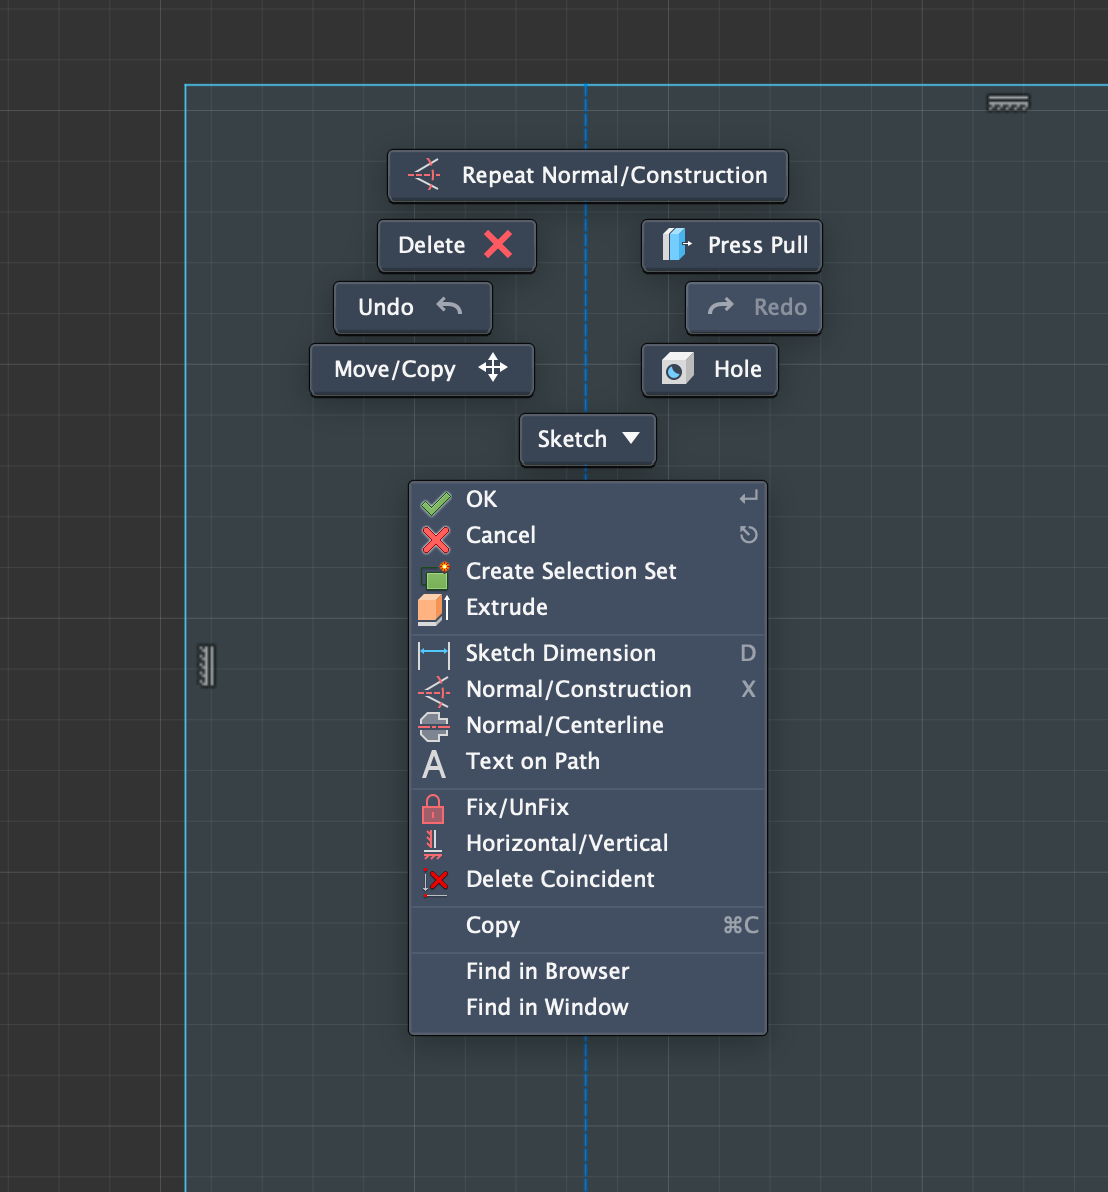Image resolution: width=1108 pixels, height=1192 pixels.
Task: Click the constraint glyph on left sketch edge
Action: [x=207, y=665]
